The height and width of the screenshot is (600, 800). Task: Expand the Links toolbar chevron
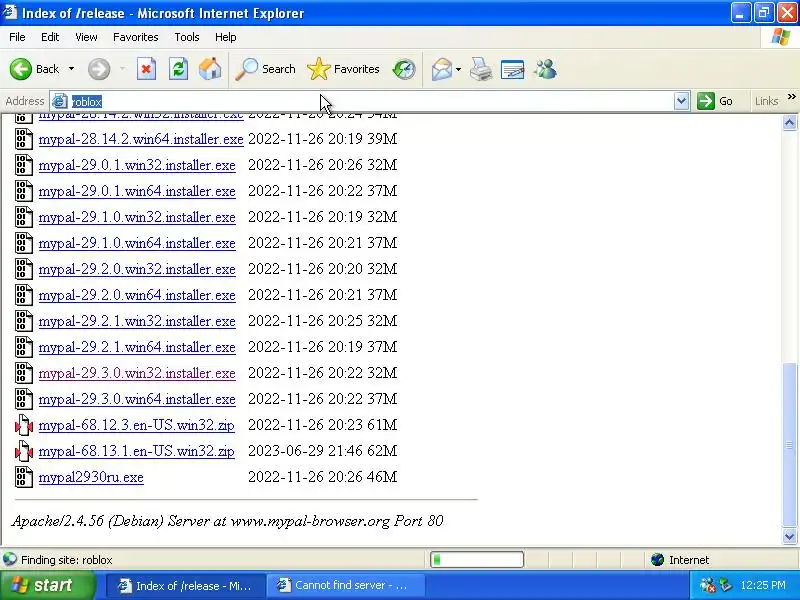coord(791,97)
